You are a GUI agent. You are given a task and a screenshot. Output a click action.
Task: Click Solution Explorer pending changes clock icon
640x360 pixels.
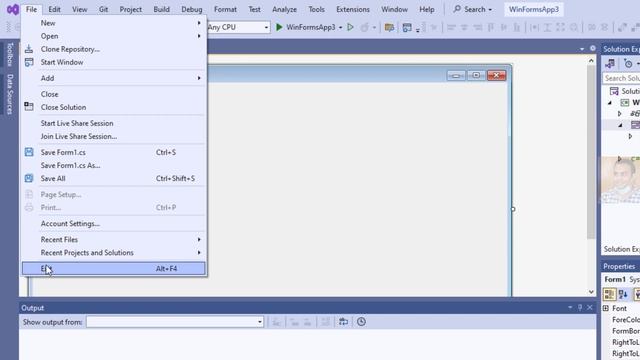point(628,64)
